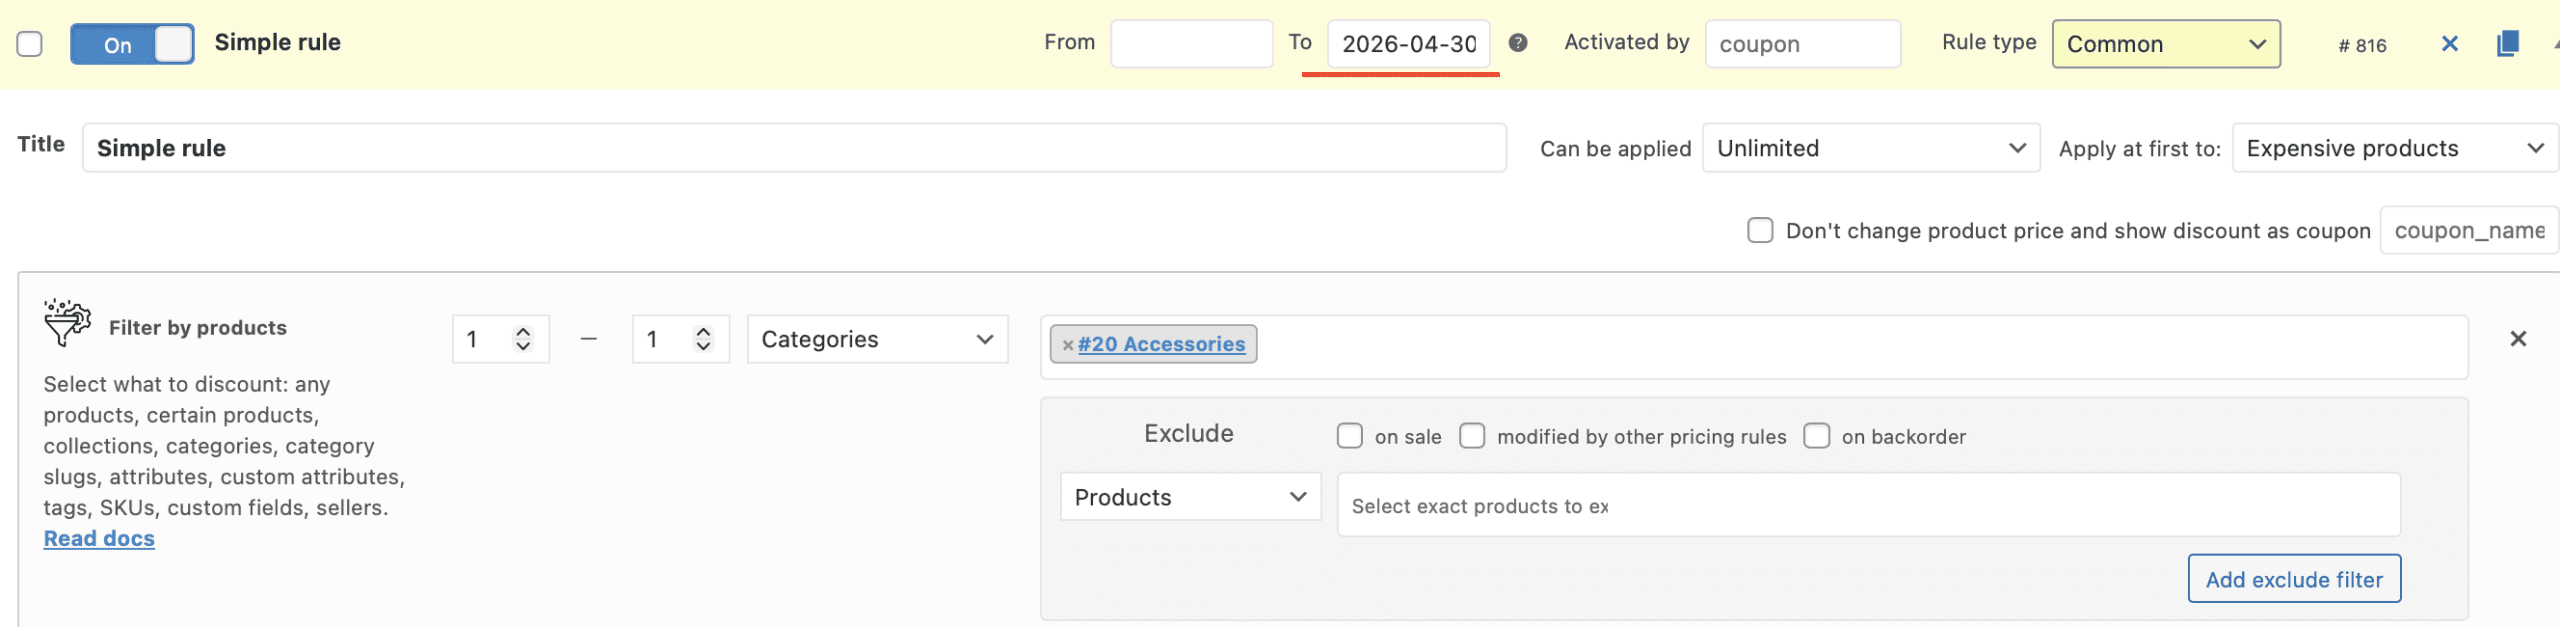Toggle the rule On switch off
This screenshot has height=627, width=2560.
tap(132, 44)
